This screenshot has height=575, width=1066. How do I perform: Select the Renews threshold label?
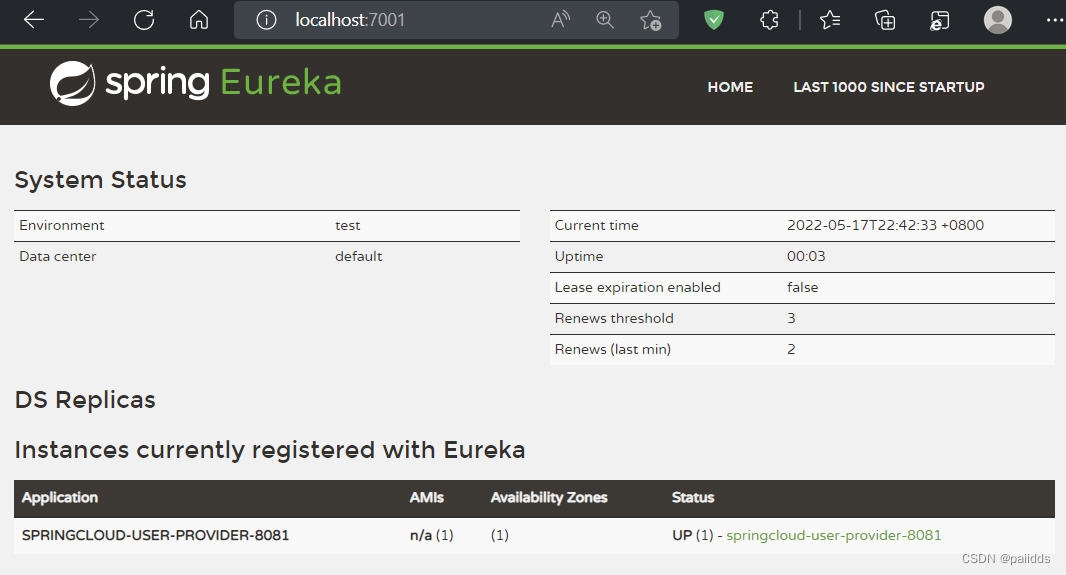tap(614, 318)
